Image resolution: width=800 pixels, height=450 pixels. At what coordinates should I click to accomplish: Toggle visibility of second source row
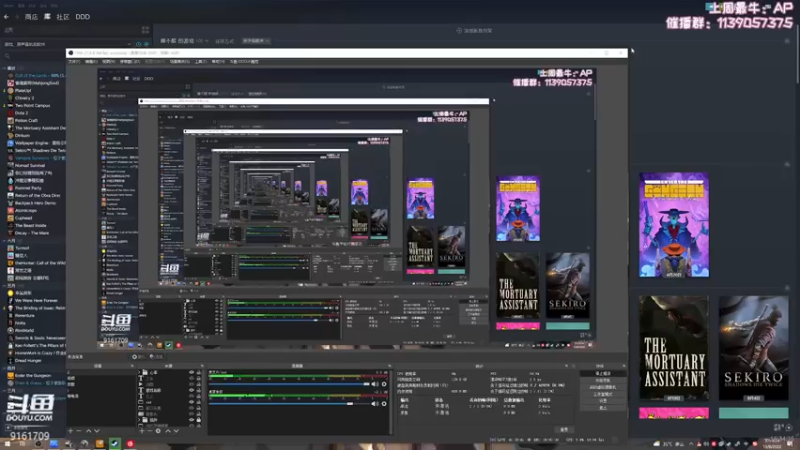pyautogui.click(x=191, y=379)
